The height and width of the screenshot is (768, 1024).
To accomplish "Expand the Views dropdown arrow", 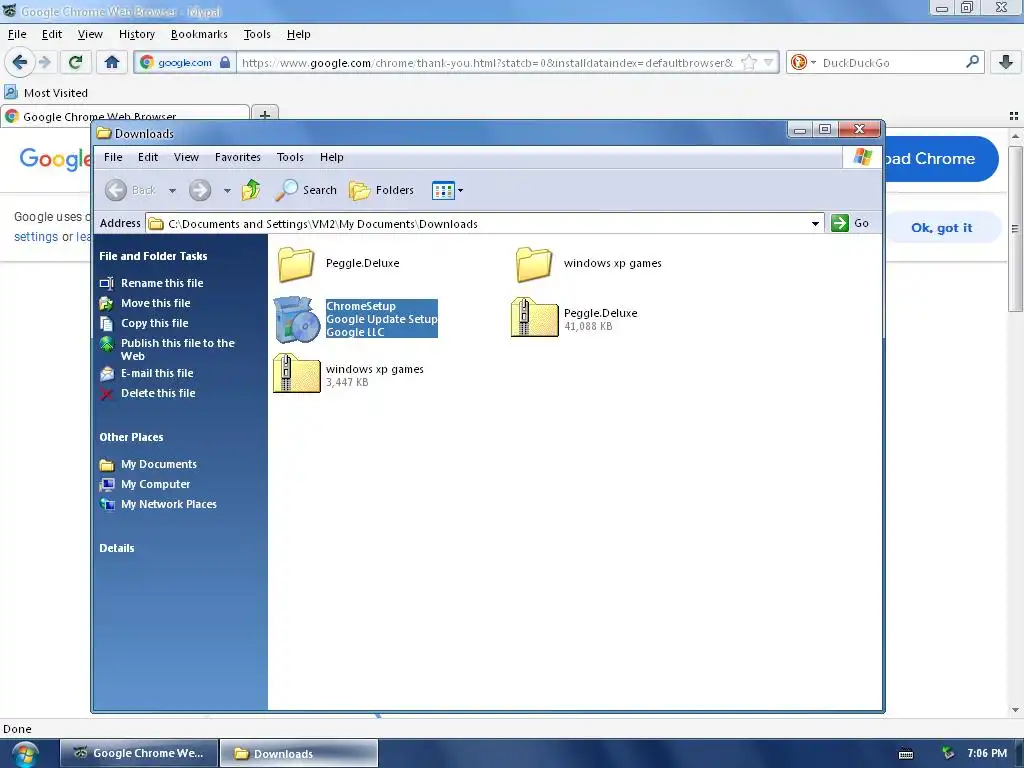I will (460, 191).
